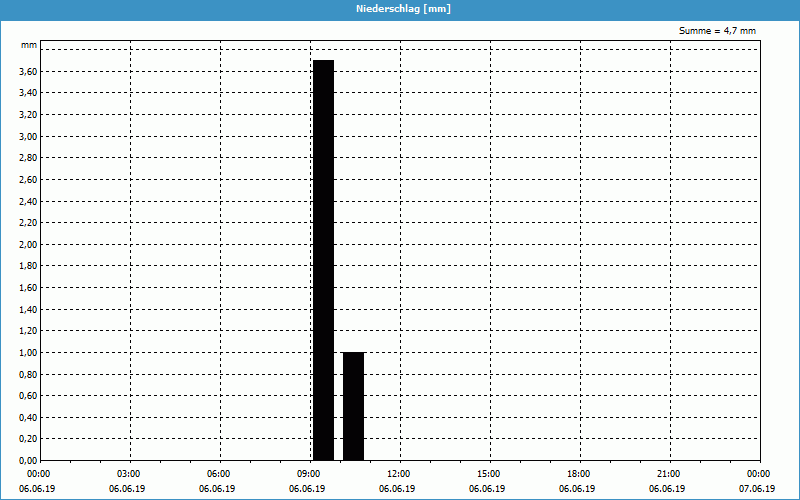Screen dimensions: 800x500
Task: Click y-axis value 3,40
Action: [28, 93]
